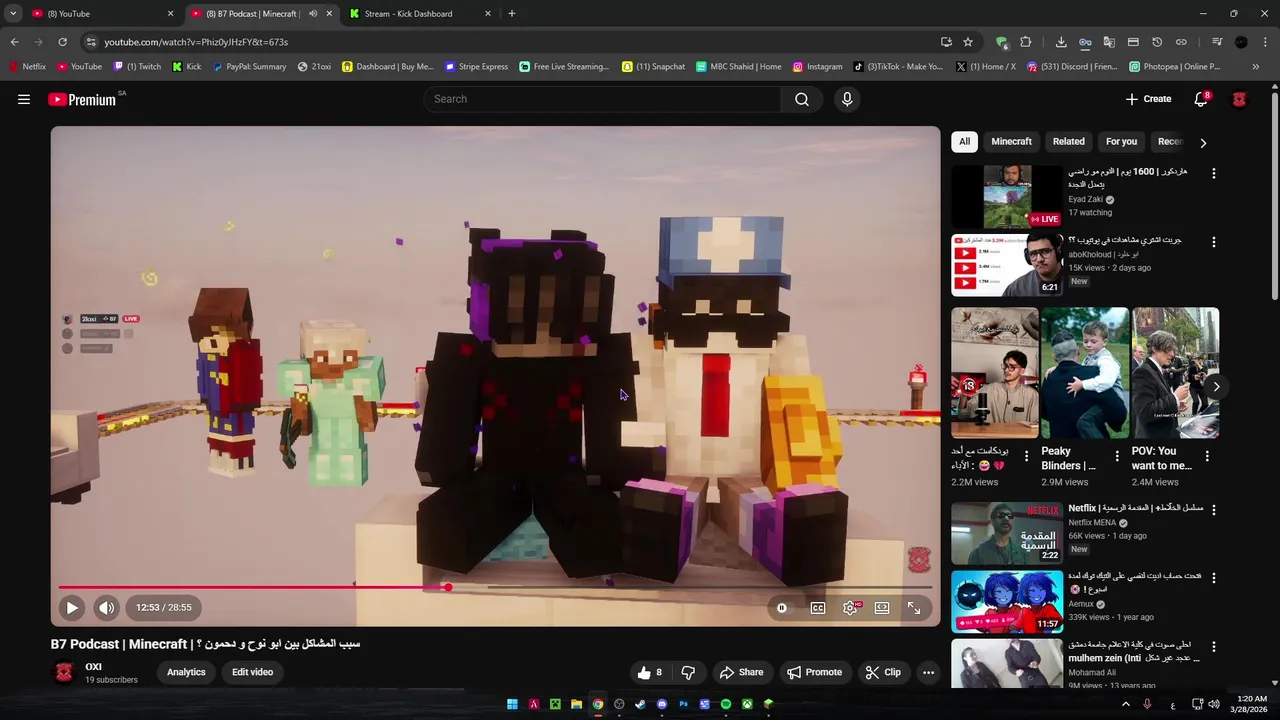1280x720 pixels.
Task: Start voice search with the microphone icon
Action: click(847, 99)
